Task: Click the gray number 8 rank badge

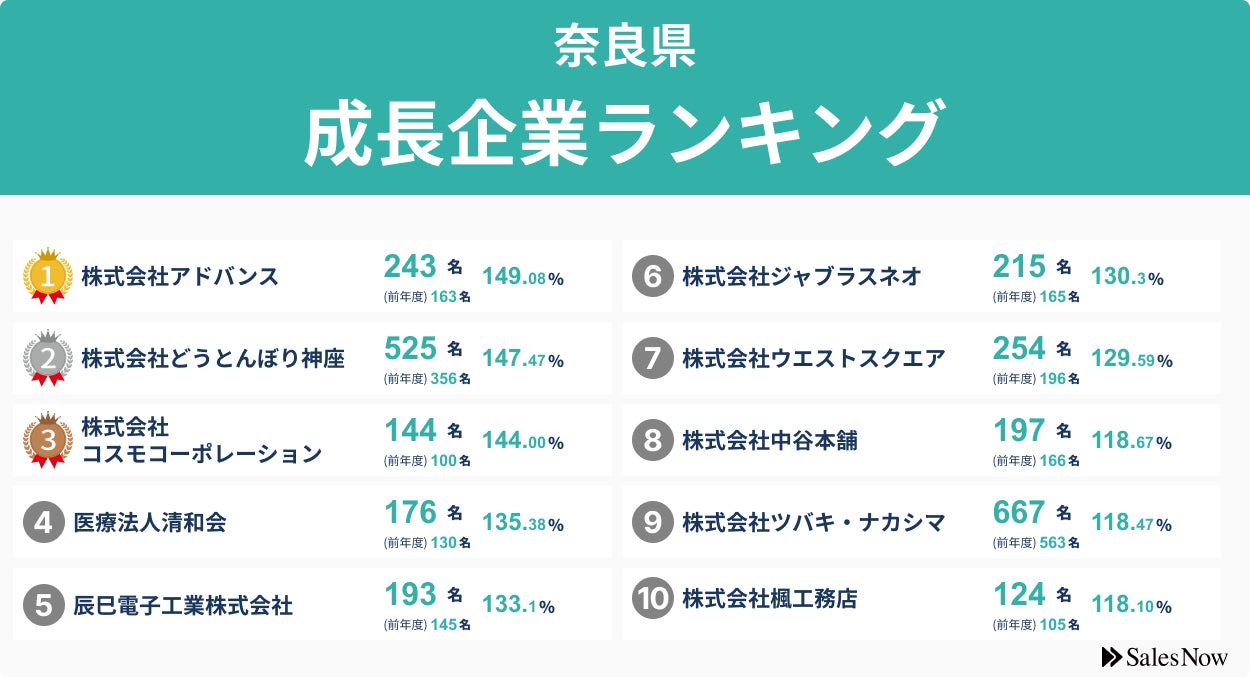Action: point(653,440)
